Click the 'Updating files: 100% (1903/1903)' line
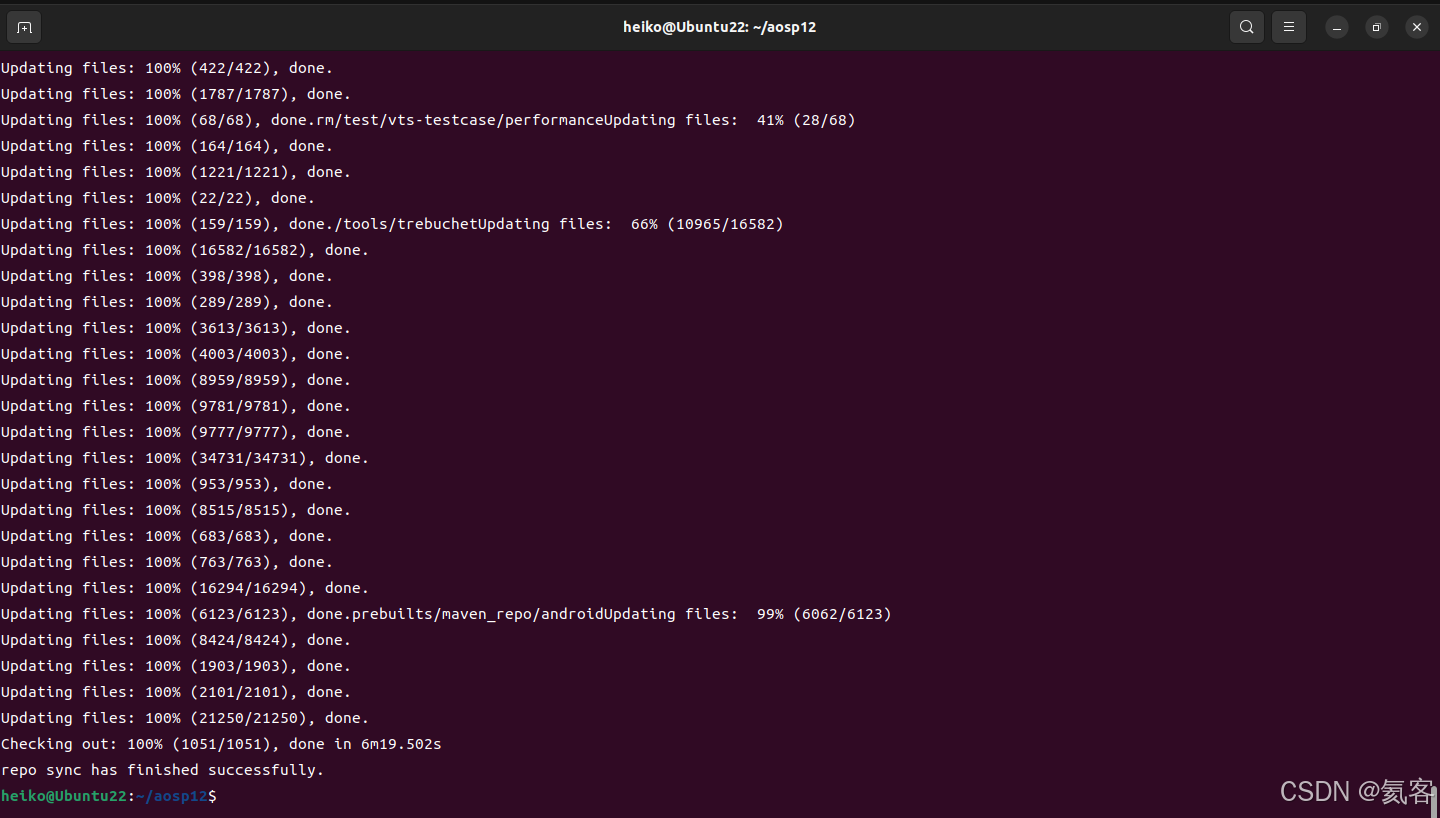 [176, 666]
